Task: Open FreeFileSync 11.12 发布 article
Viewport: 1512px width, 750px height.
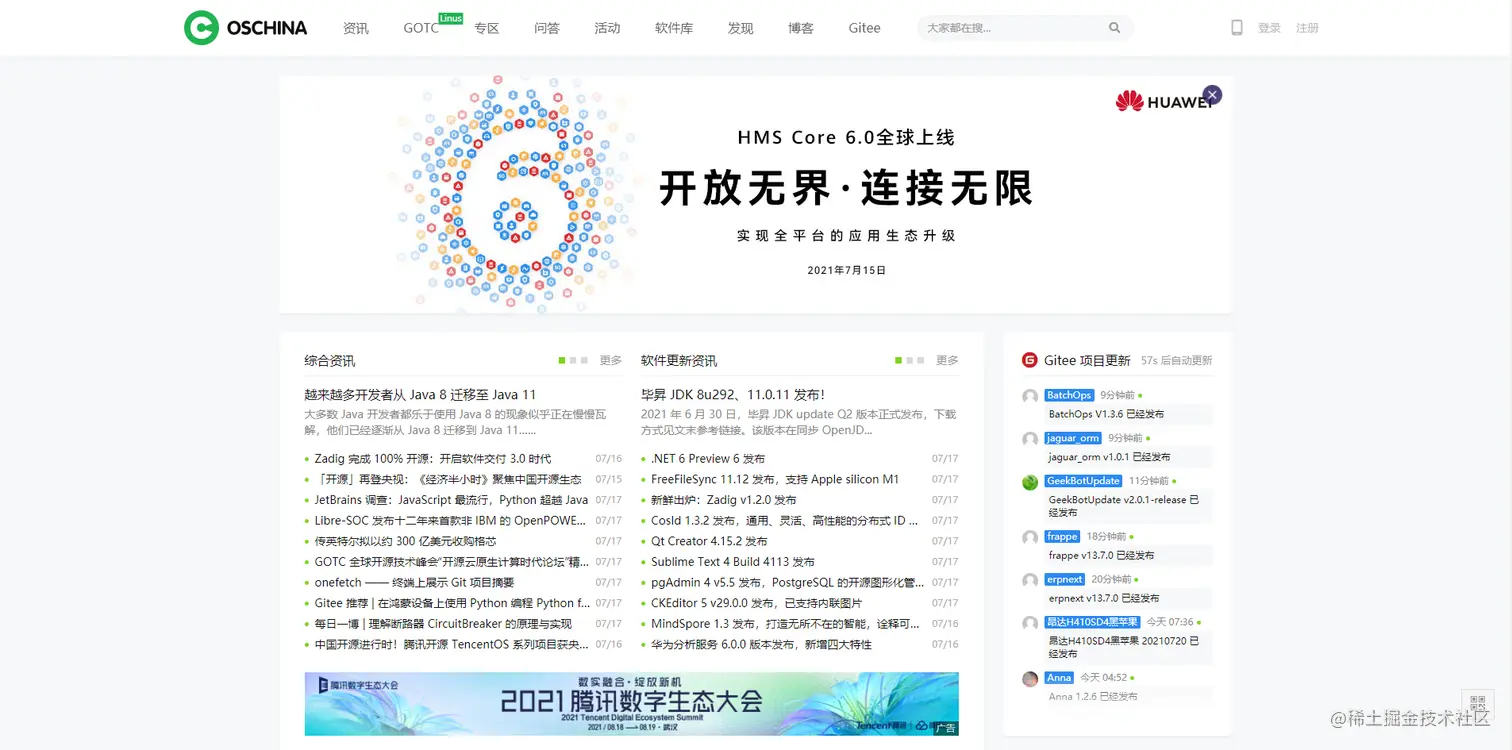Action: 775,479
